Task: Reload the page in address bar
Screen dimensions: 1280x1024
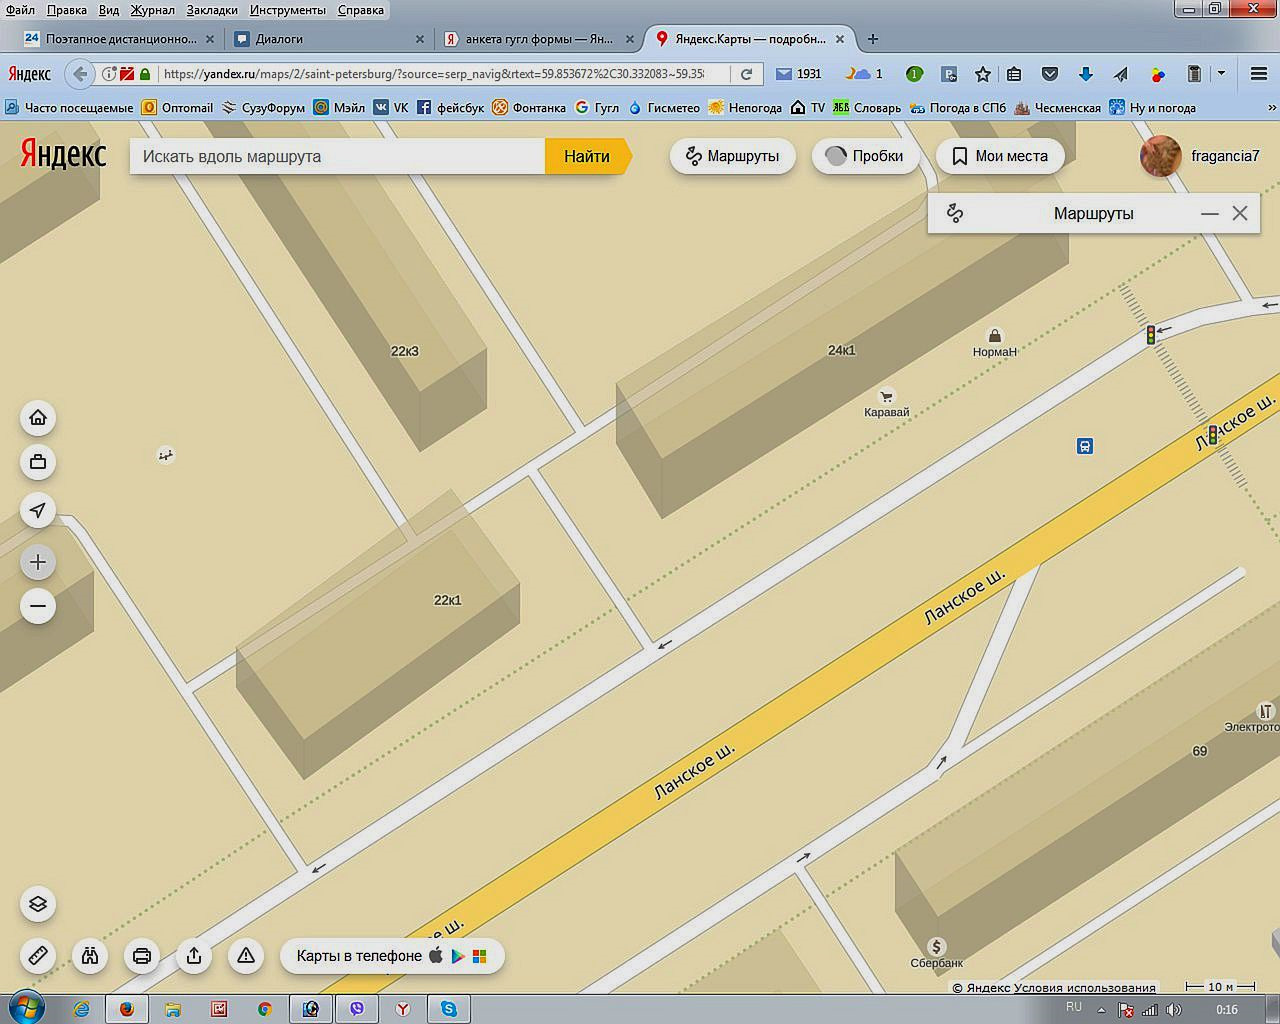Action: (x=746, y=74)
